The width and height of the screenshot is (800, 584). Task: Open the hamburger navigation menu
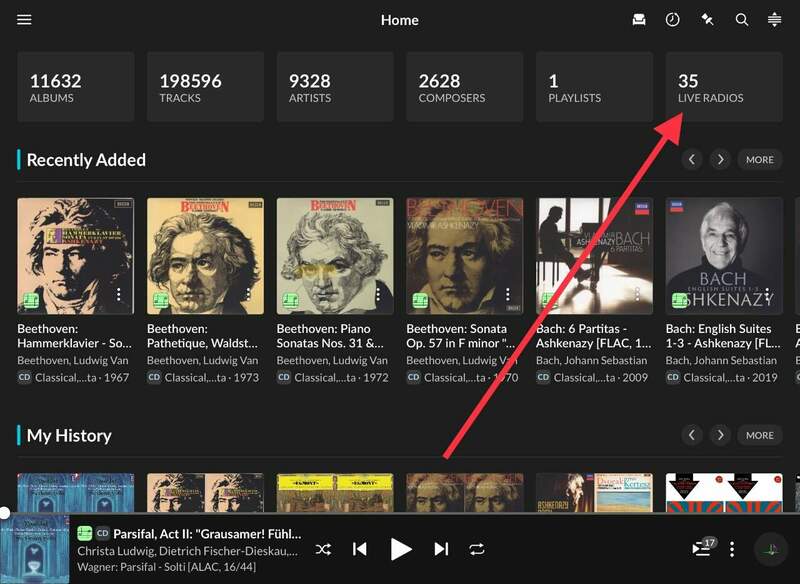(x=24, y=20)
